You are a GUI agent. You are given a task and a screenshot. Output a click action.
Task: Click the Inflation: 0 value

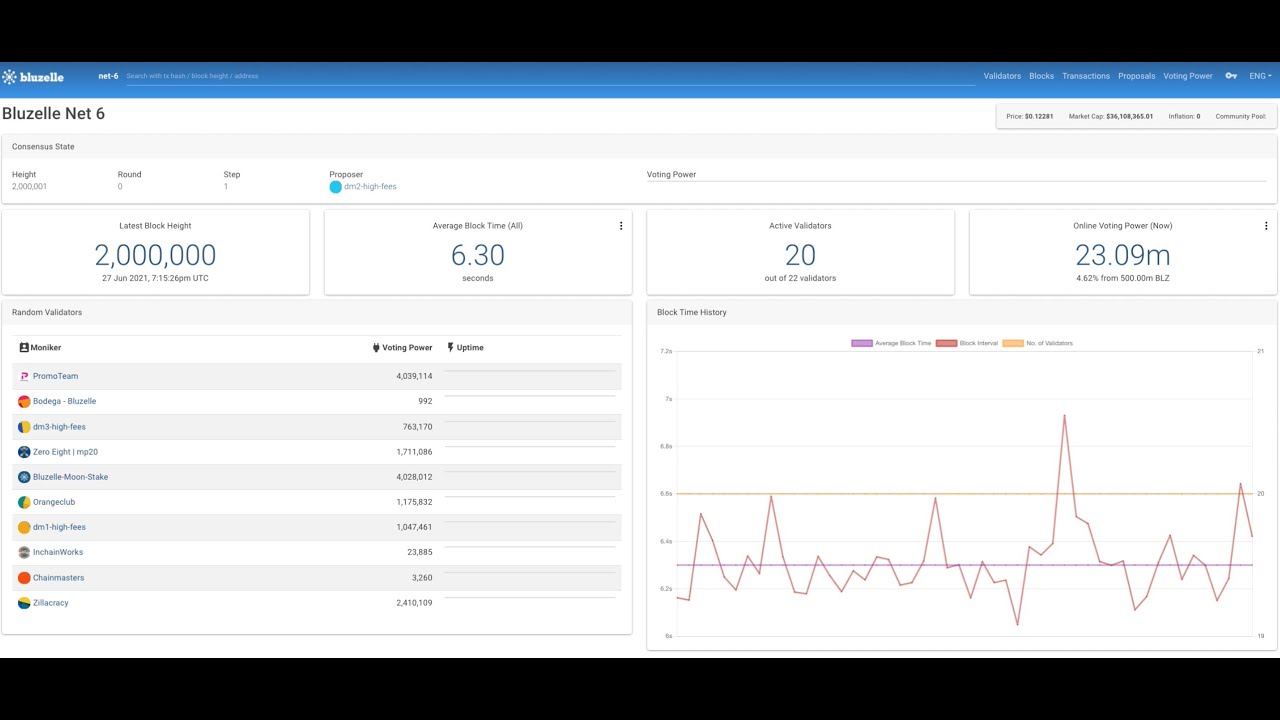point(1184,116)
